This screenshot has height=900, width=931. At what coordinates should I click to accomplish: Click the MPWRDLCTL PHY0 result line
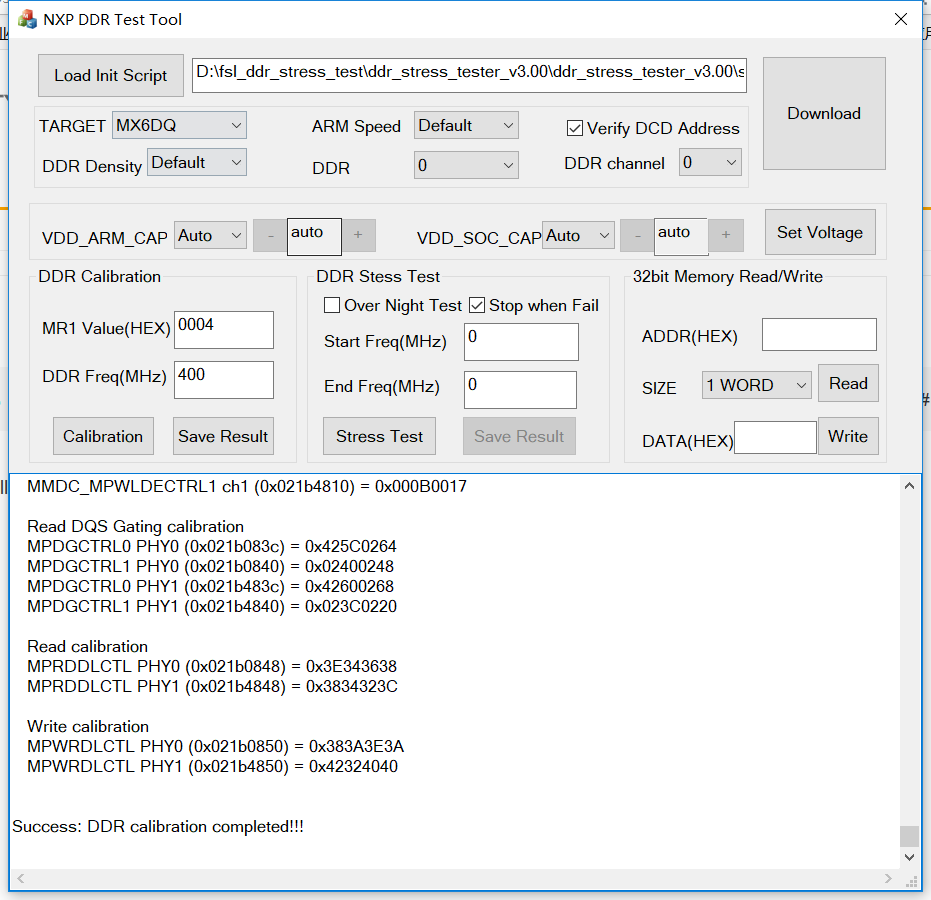pyautogui.click(x=216, y=746)
